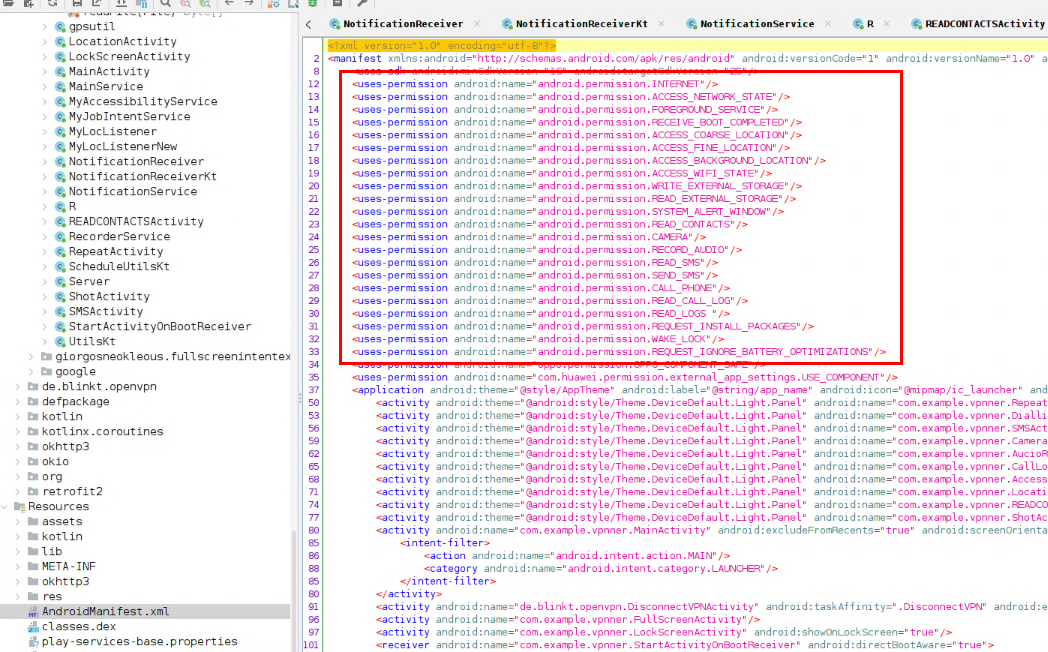Click the text search magnifier icon
1048x652 pixels.
pos(165,4)
